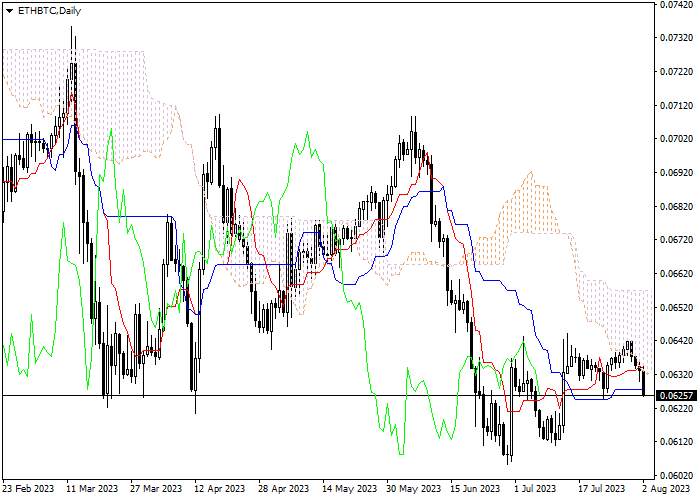Click the 0.07220 price axis label
This screenshot has width=700, height=500.
pos(677,71)
